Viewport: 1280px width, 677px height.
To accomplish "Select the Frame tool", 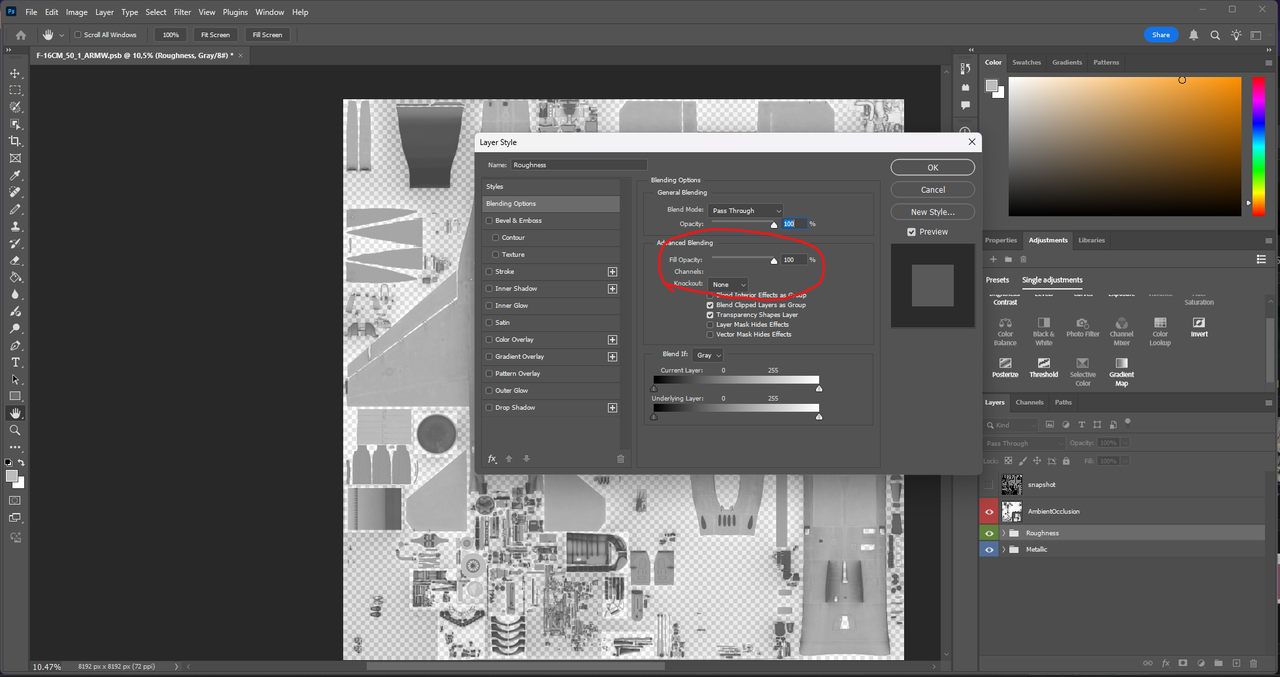I will (x=15, y=158).
